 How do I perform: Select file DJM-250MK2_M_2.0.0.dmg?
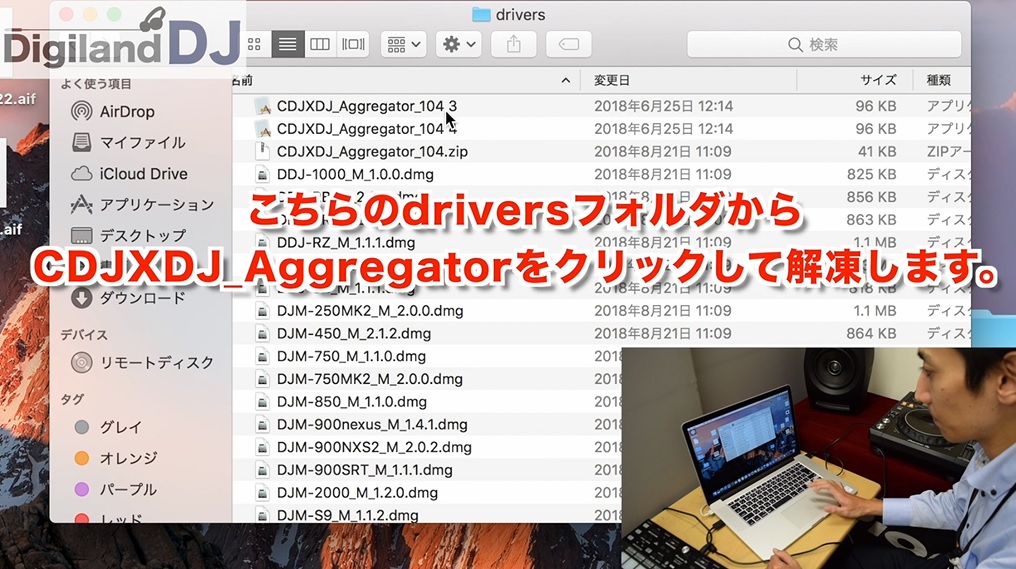pyautogui.click(x=370, y=310)
